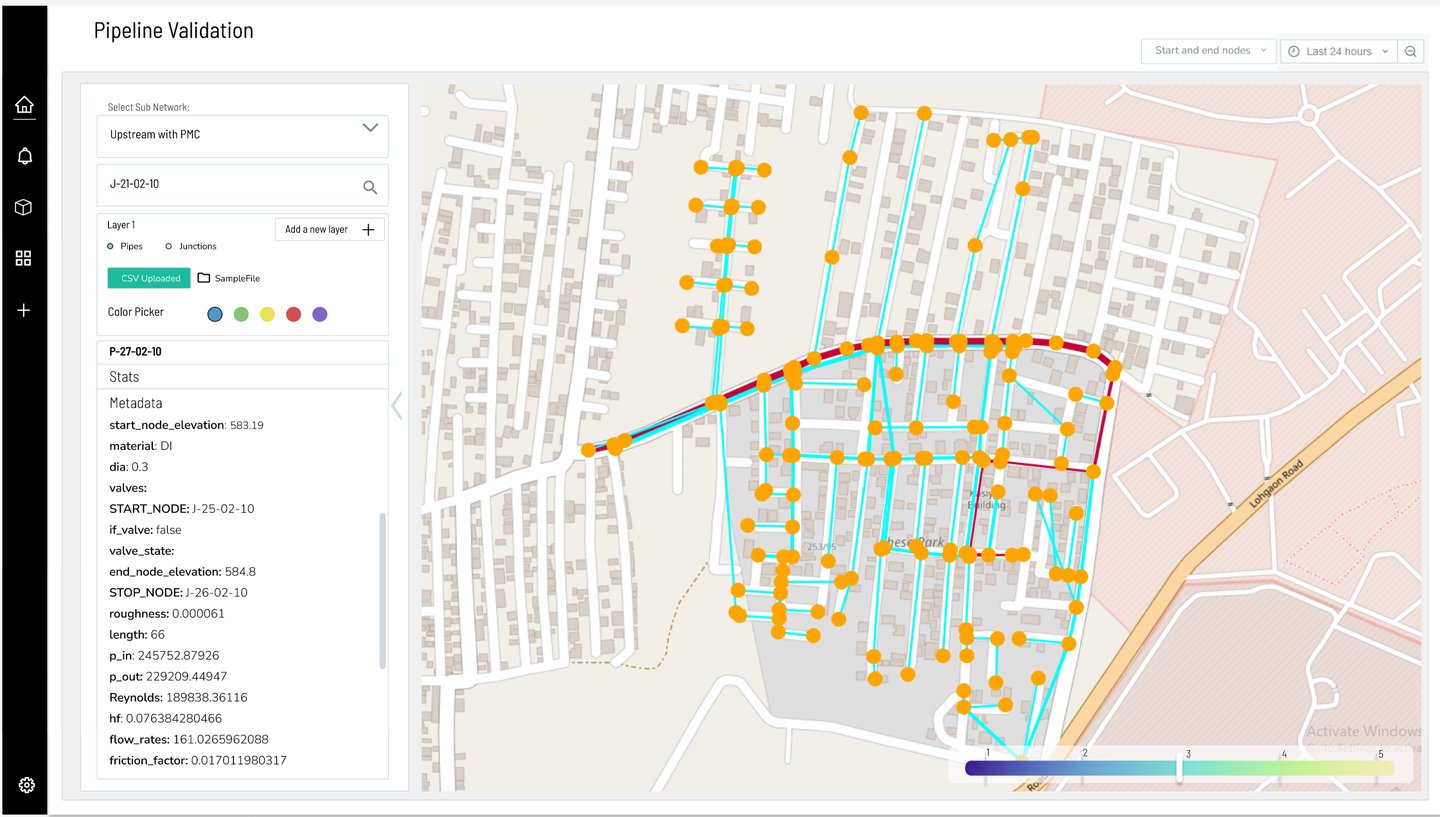Click Reynolds value 189838.36116
This screenshot has width=1440, height=817.
point(209,698)
